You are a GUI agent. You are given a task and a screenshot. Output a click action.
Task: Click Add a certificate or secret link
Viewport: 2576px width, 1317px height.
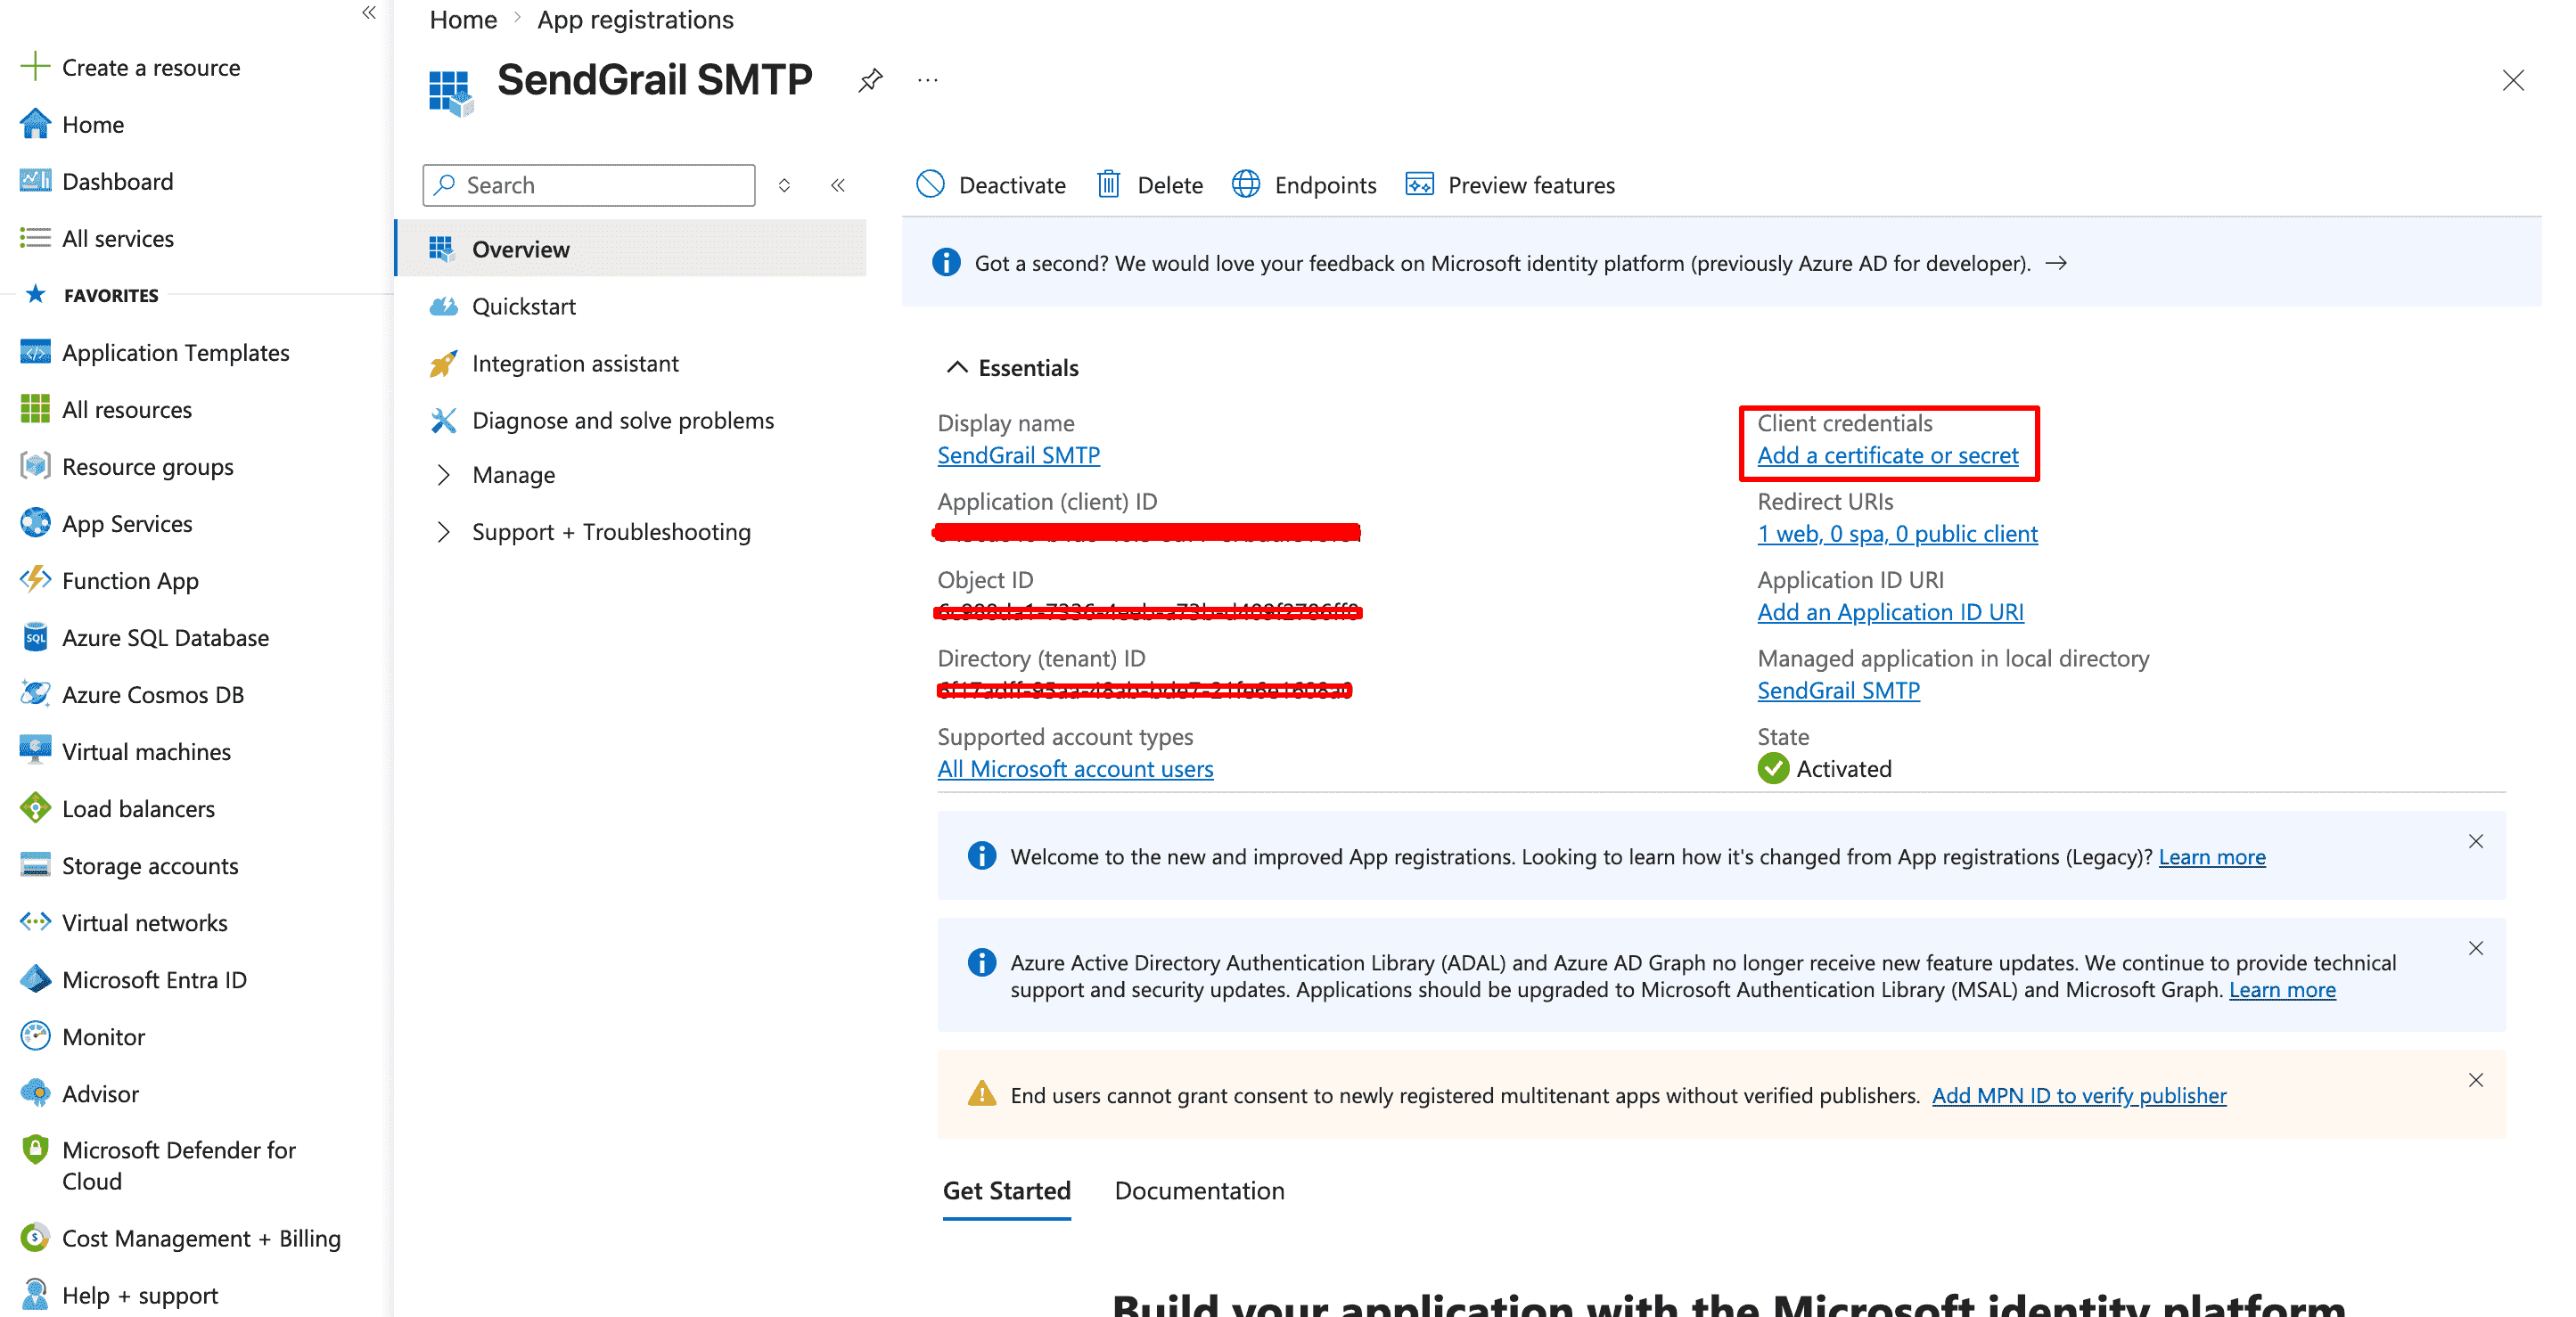pos(1888,455)
